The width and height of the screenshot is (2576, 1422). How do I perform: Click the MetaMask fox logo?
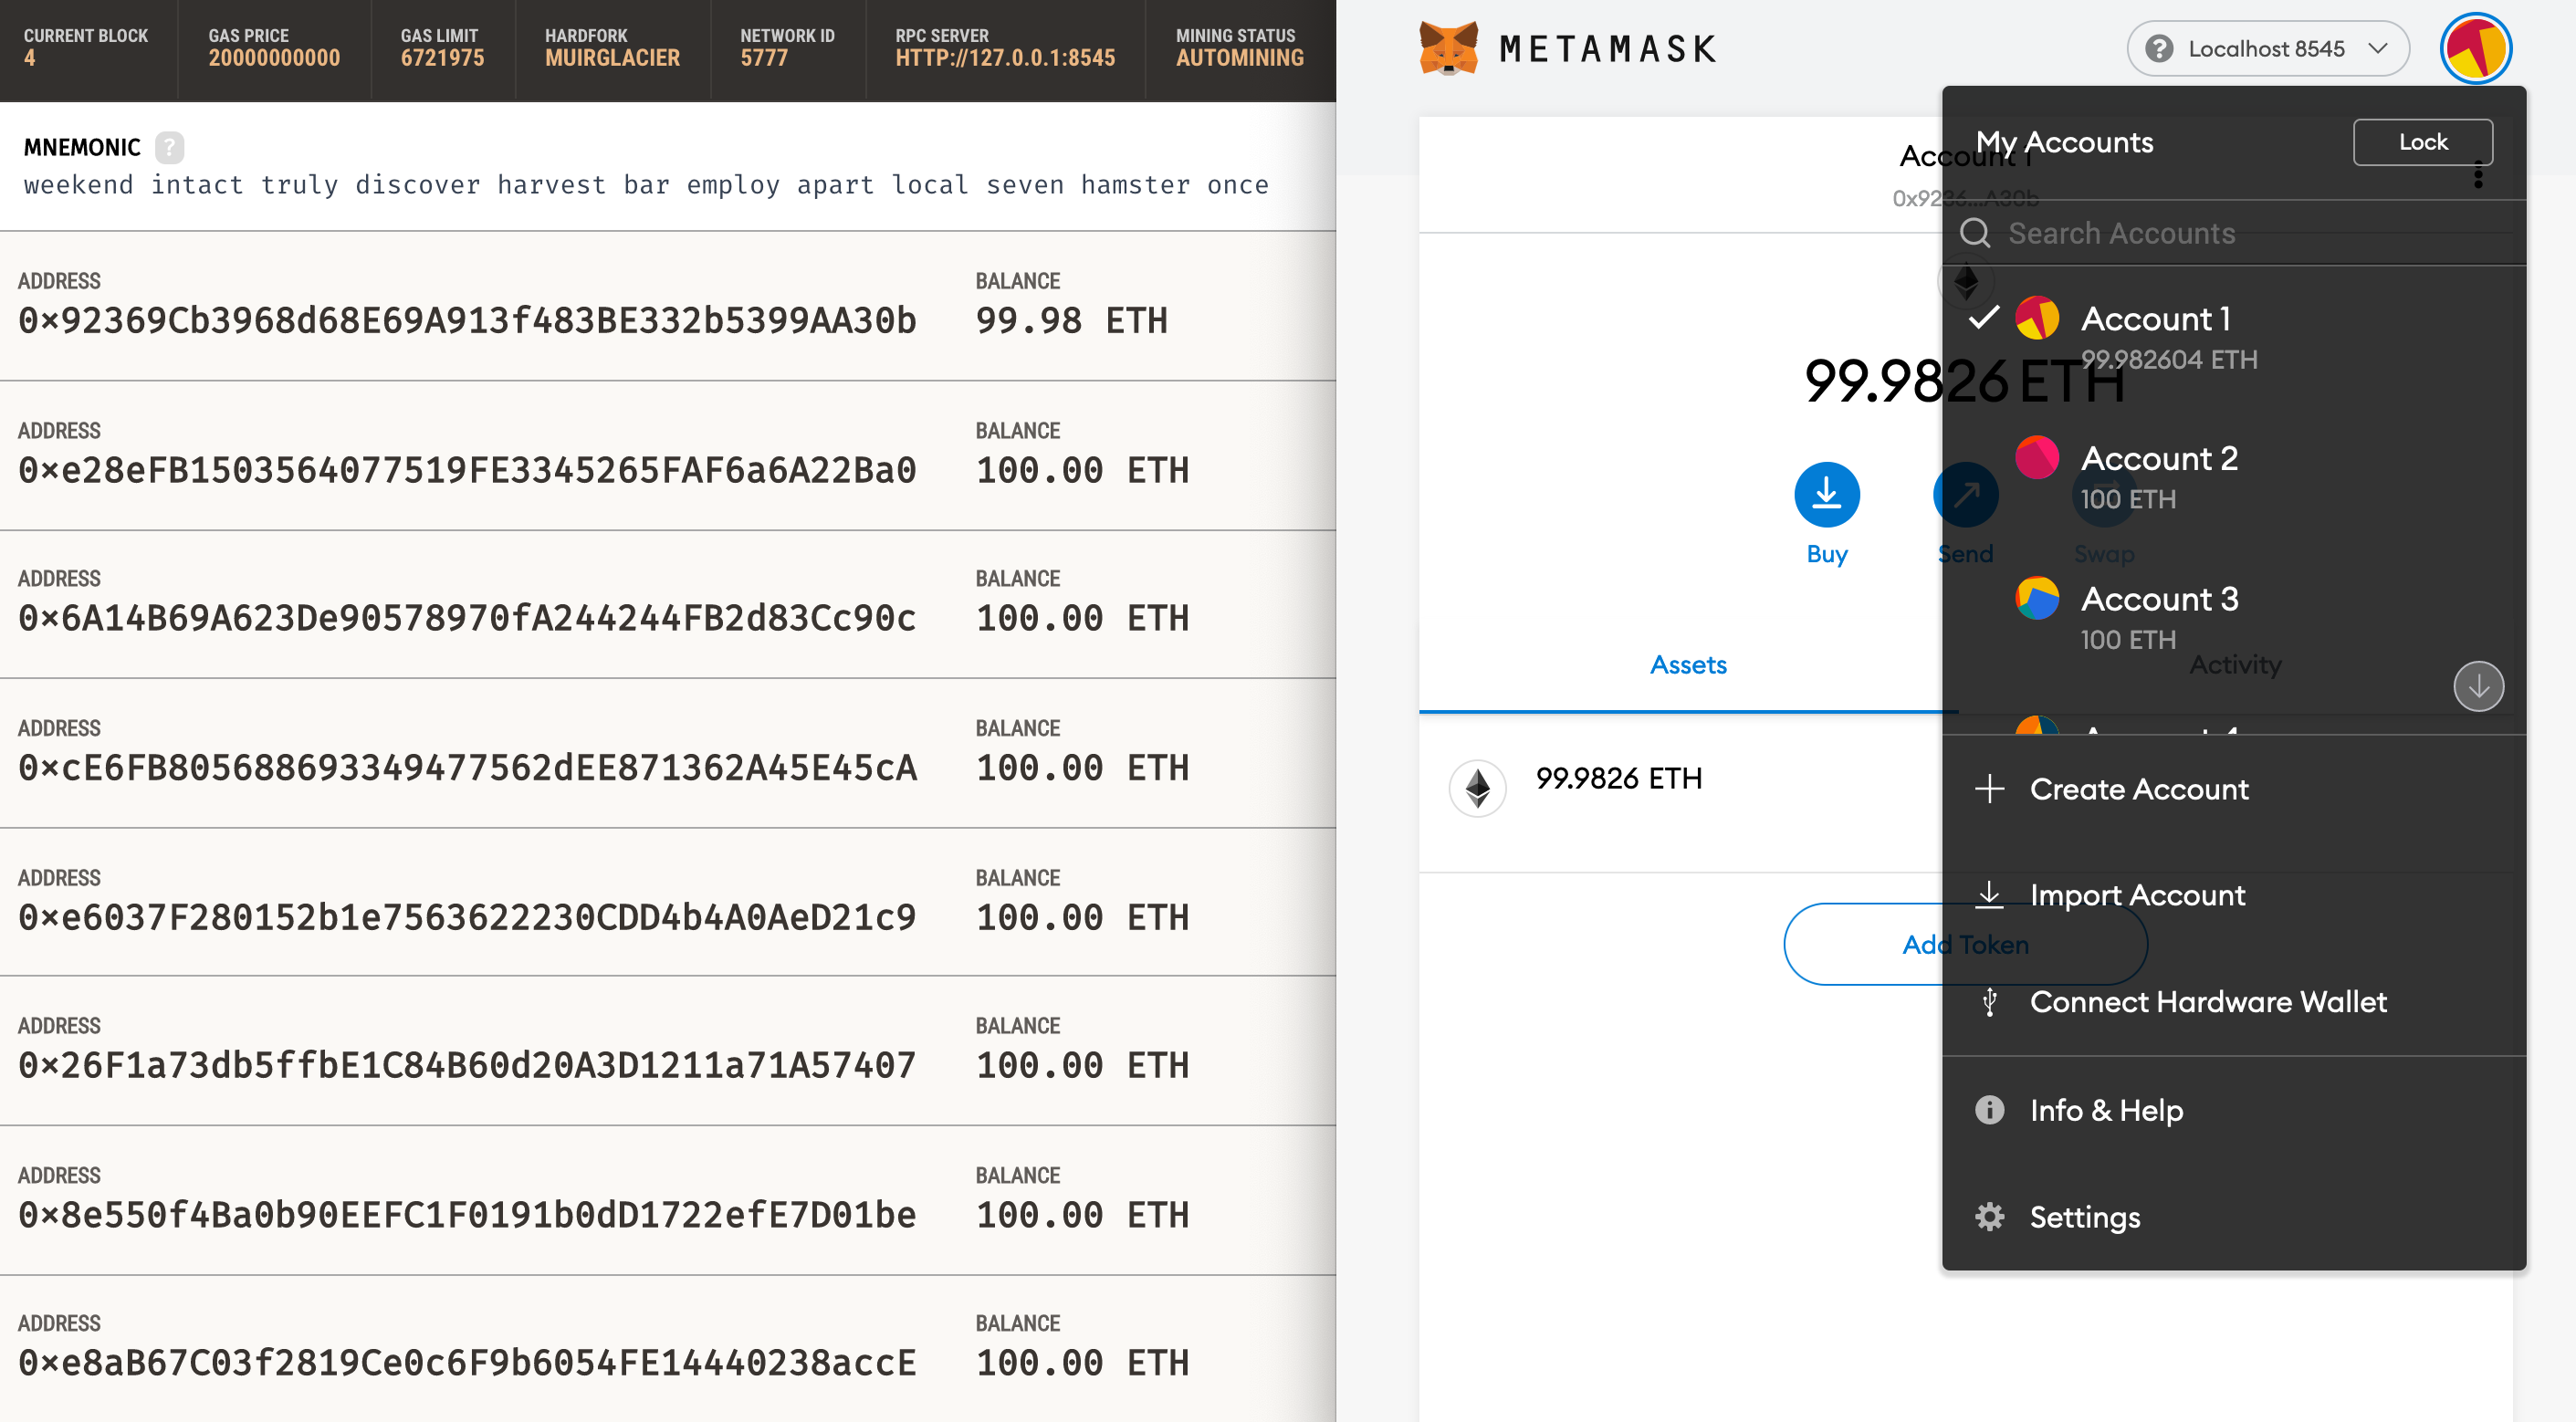(x=1448, y=48)
